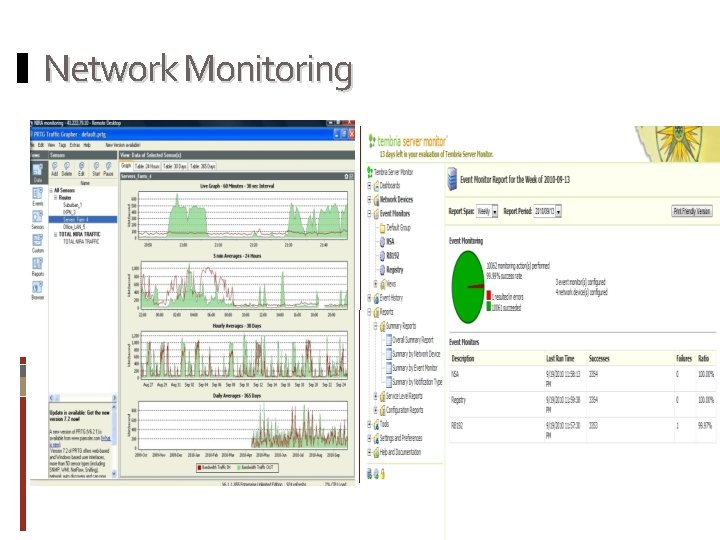The height and width of the screenshot is (540, 720).
Task: Click the Print Friendly Version button
Action: pos(692,211)
